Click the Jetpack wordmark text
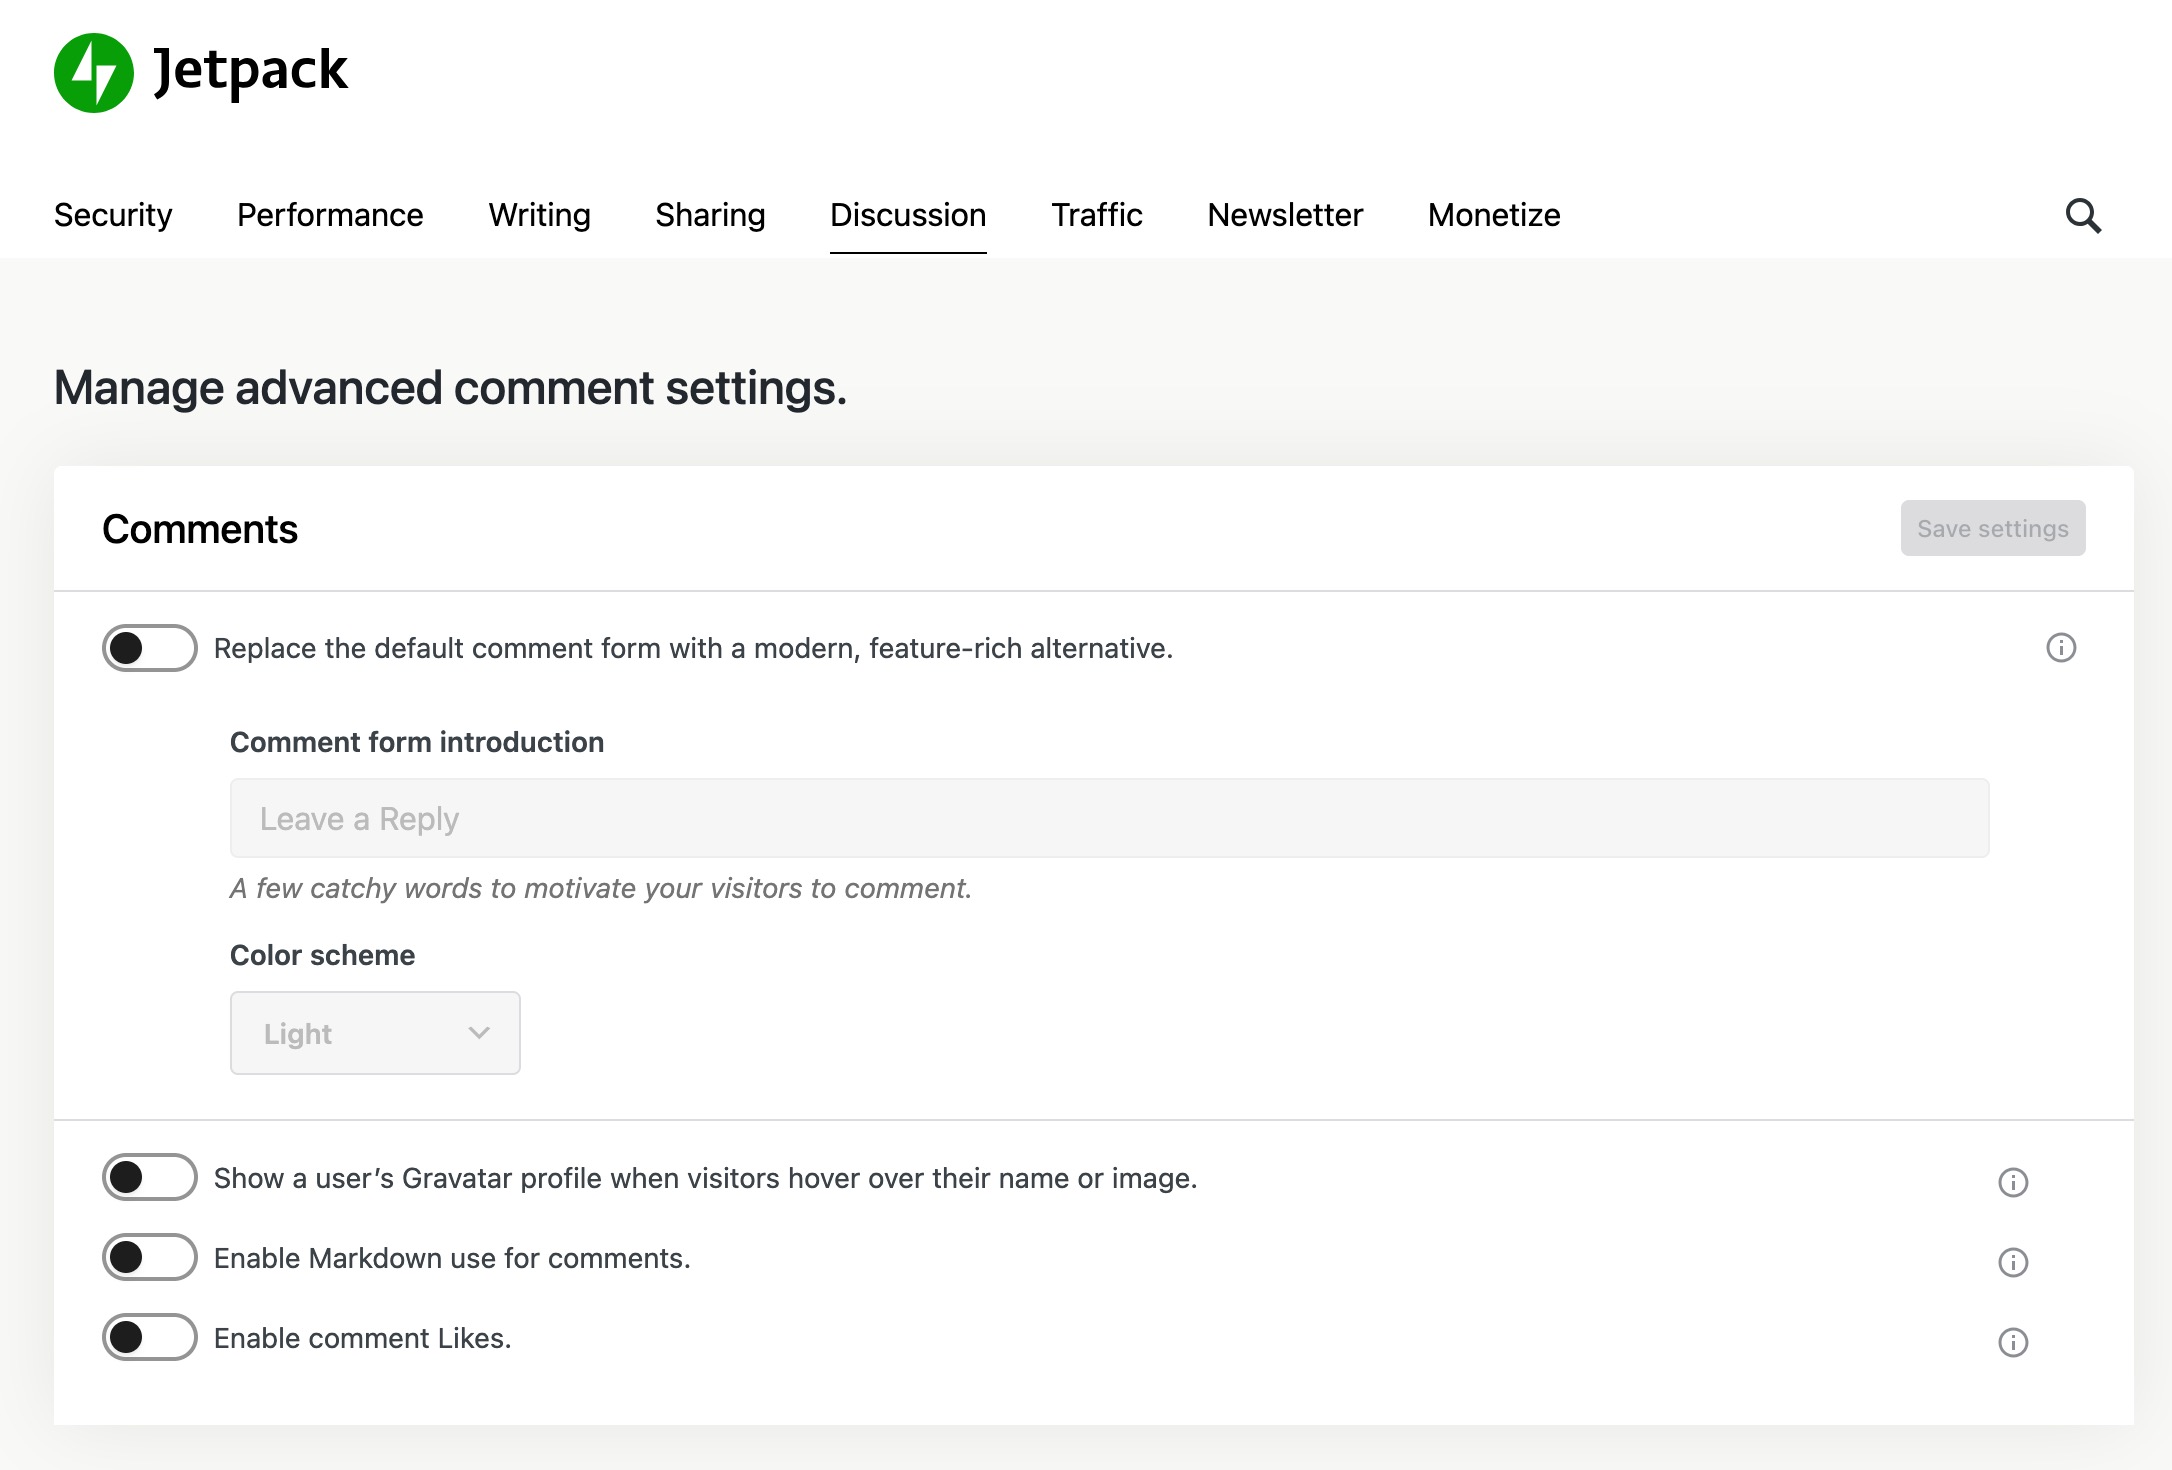The width and height of the screenshot is (2172, 1470). coord(250,72)
